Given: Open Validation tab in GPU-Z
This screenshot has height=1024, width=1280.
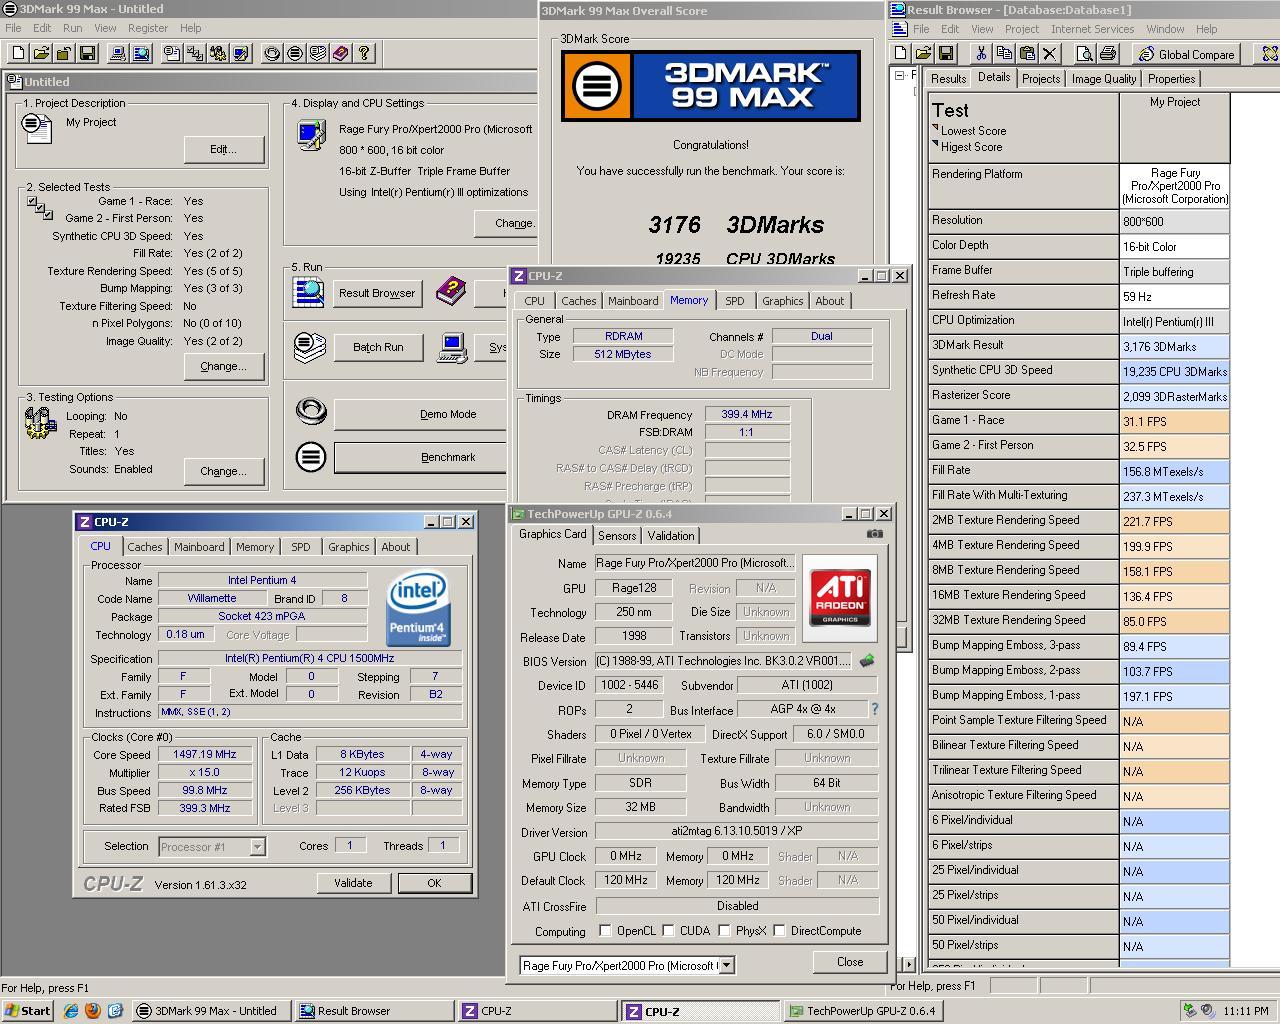Looking at the screenshot, I should 671,536.
